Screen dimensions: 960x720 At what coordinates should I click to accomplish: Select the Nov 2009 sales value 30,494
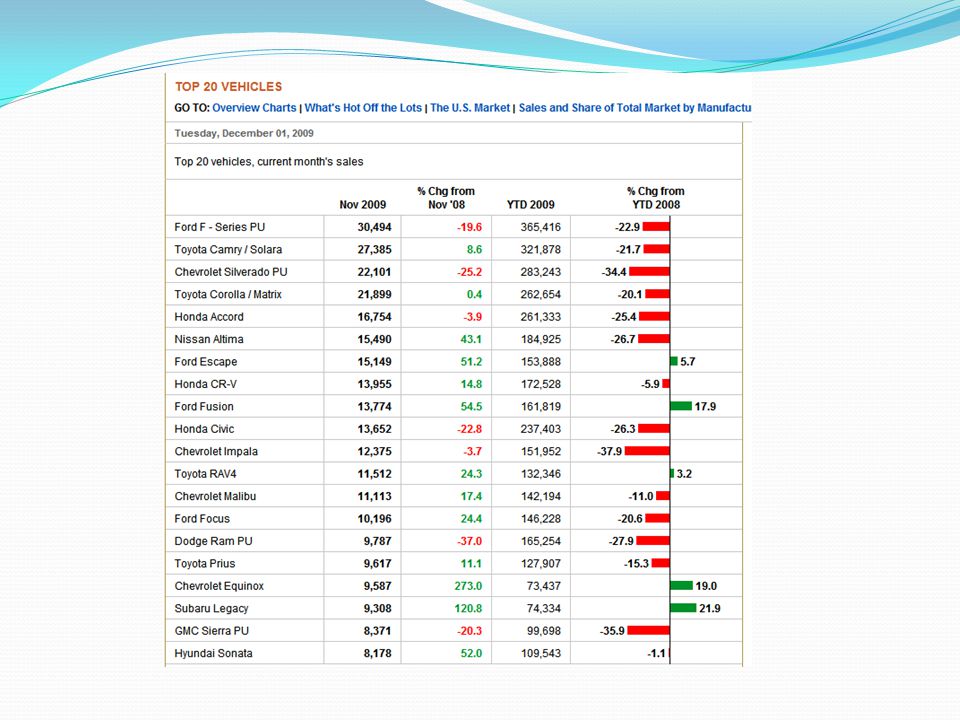(375, 227)
